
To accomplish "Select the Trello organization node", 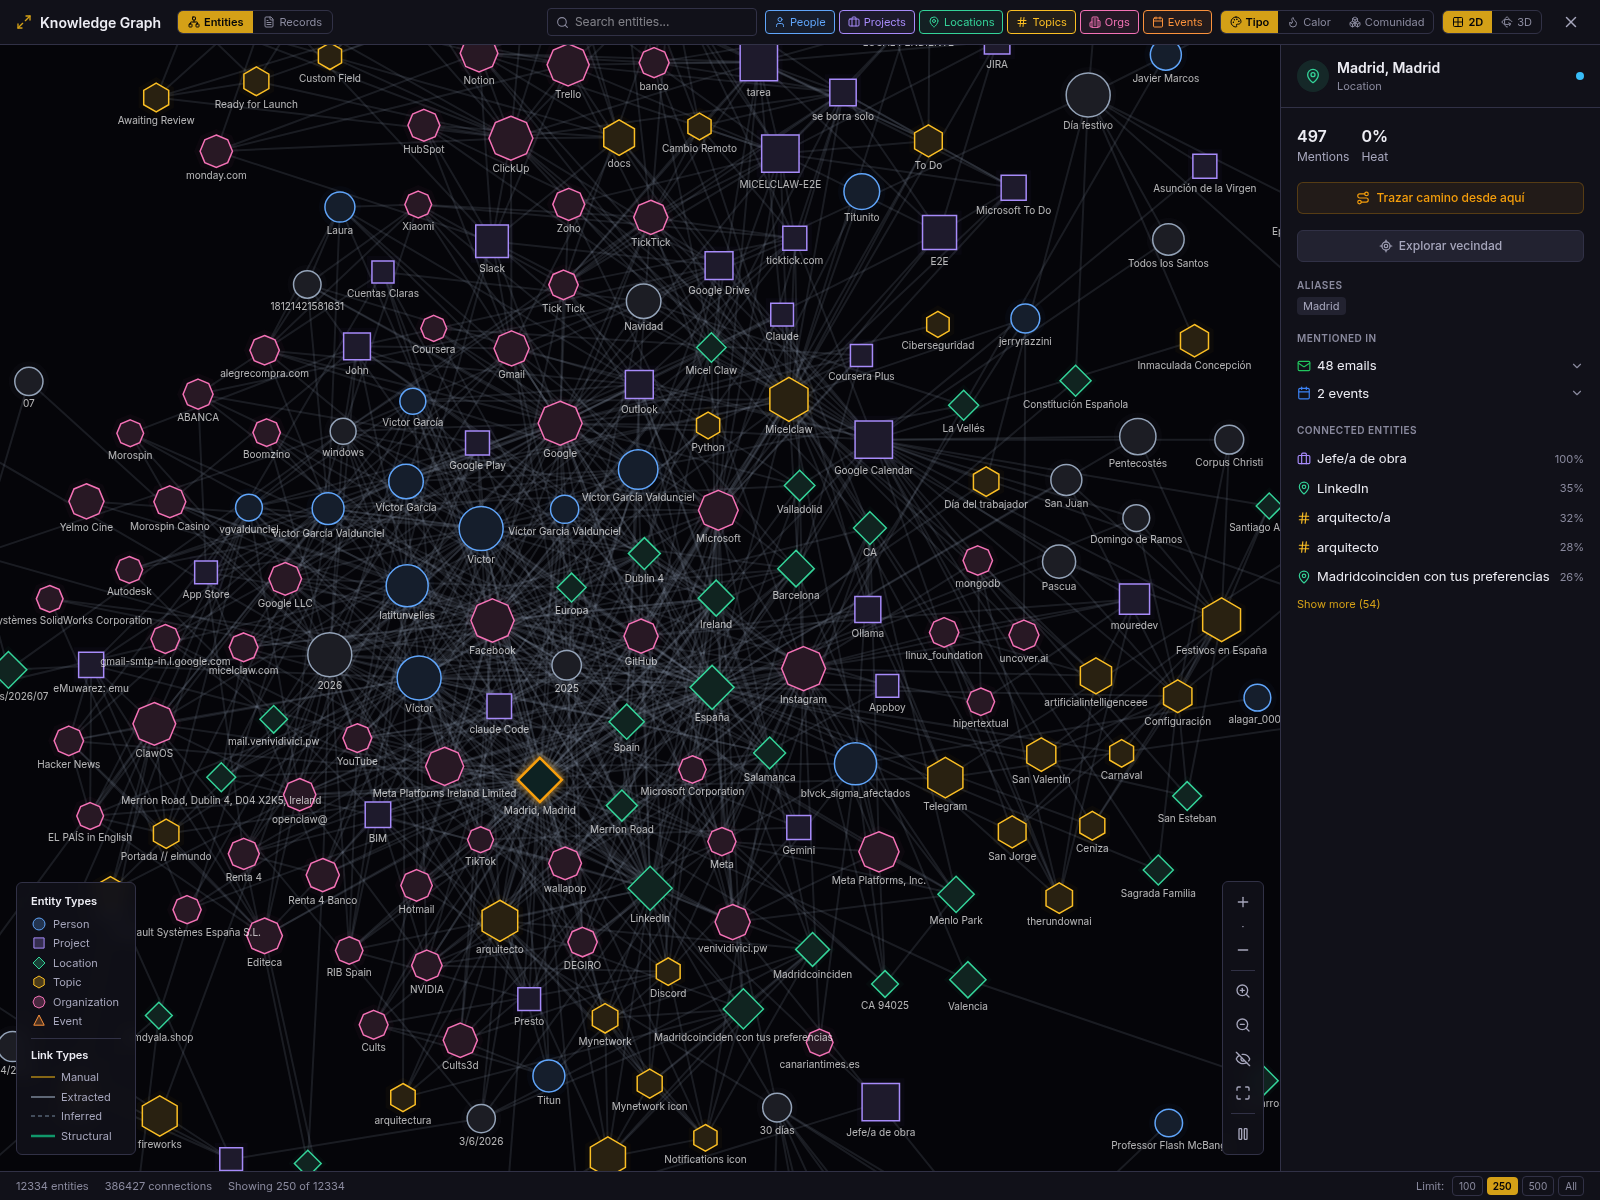I will [x=568, y=66].
